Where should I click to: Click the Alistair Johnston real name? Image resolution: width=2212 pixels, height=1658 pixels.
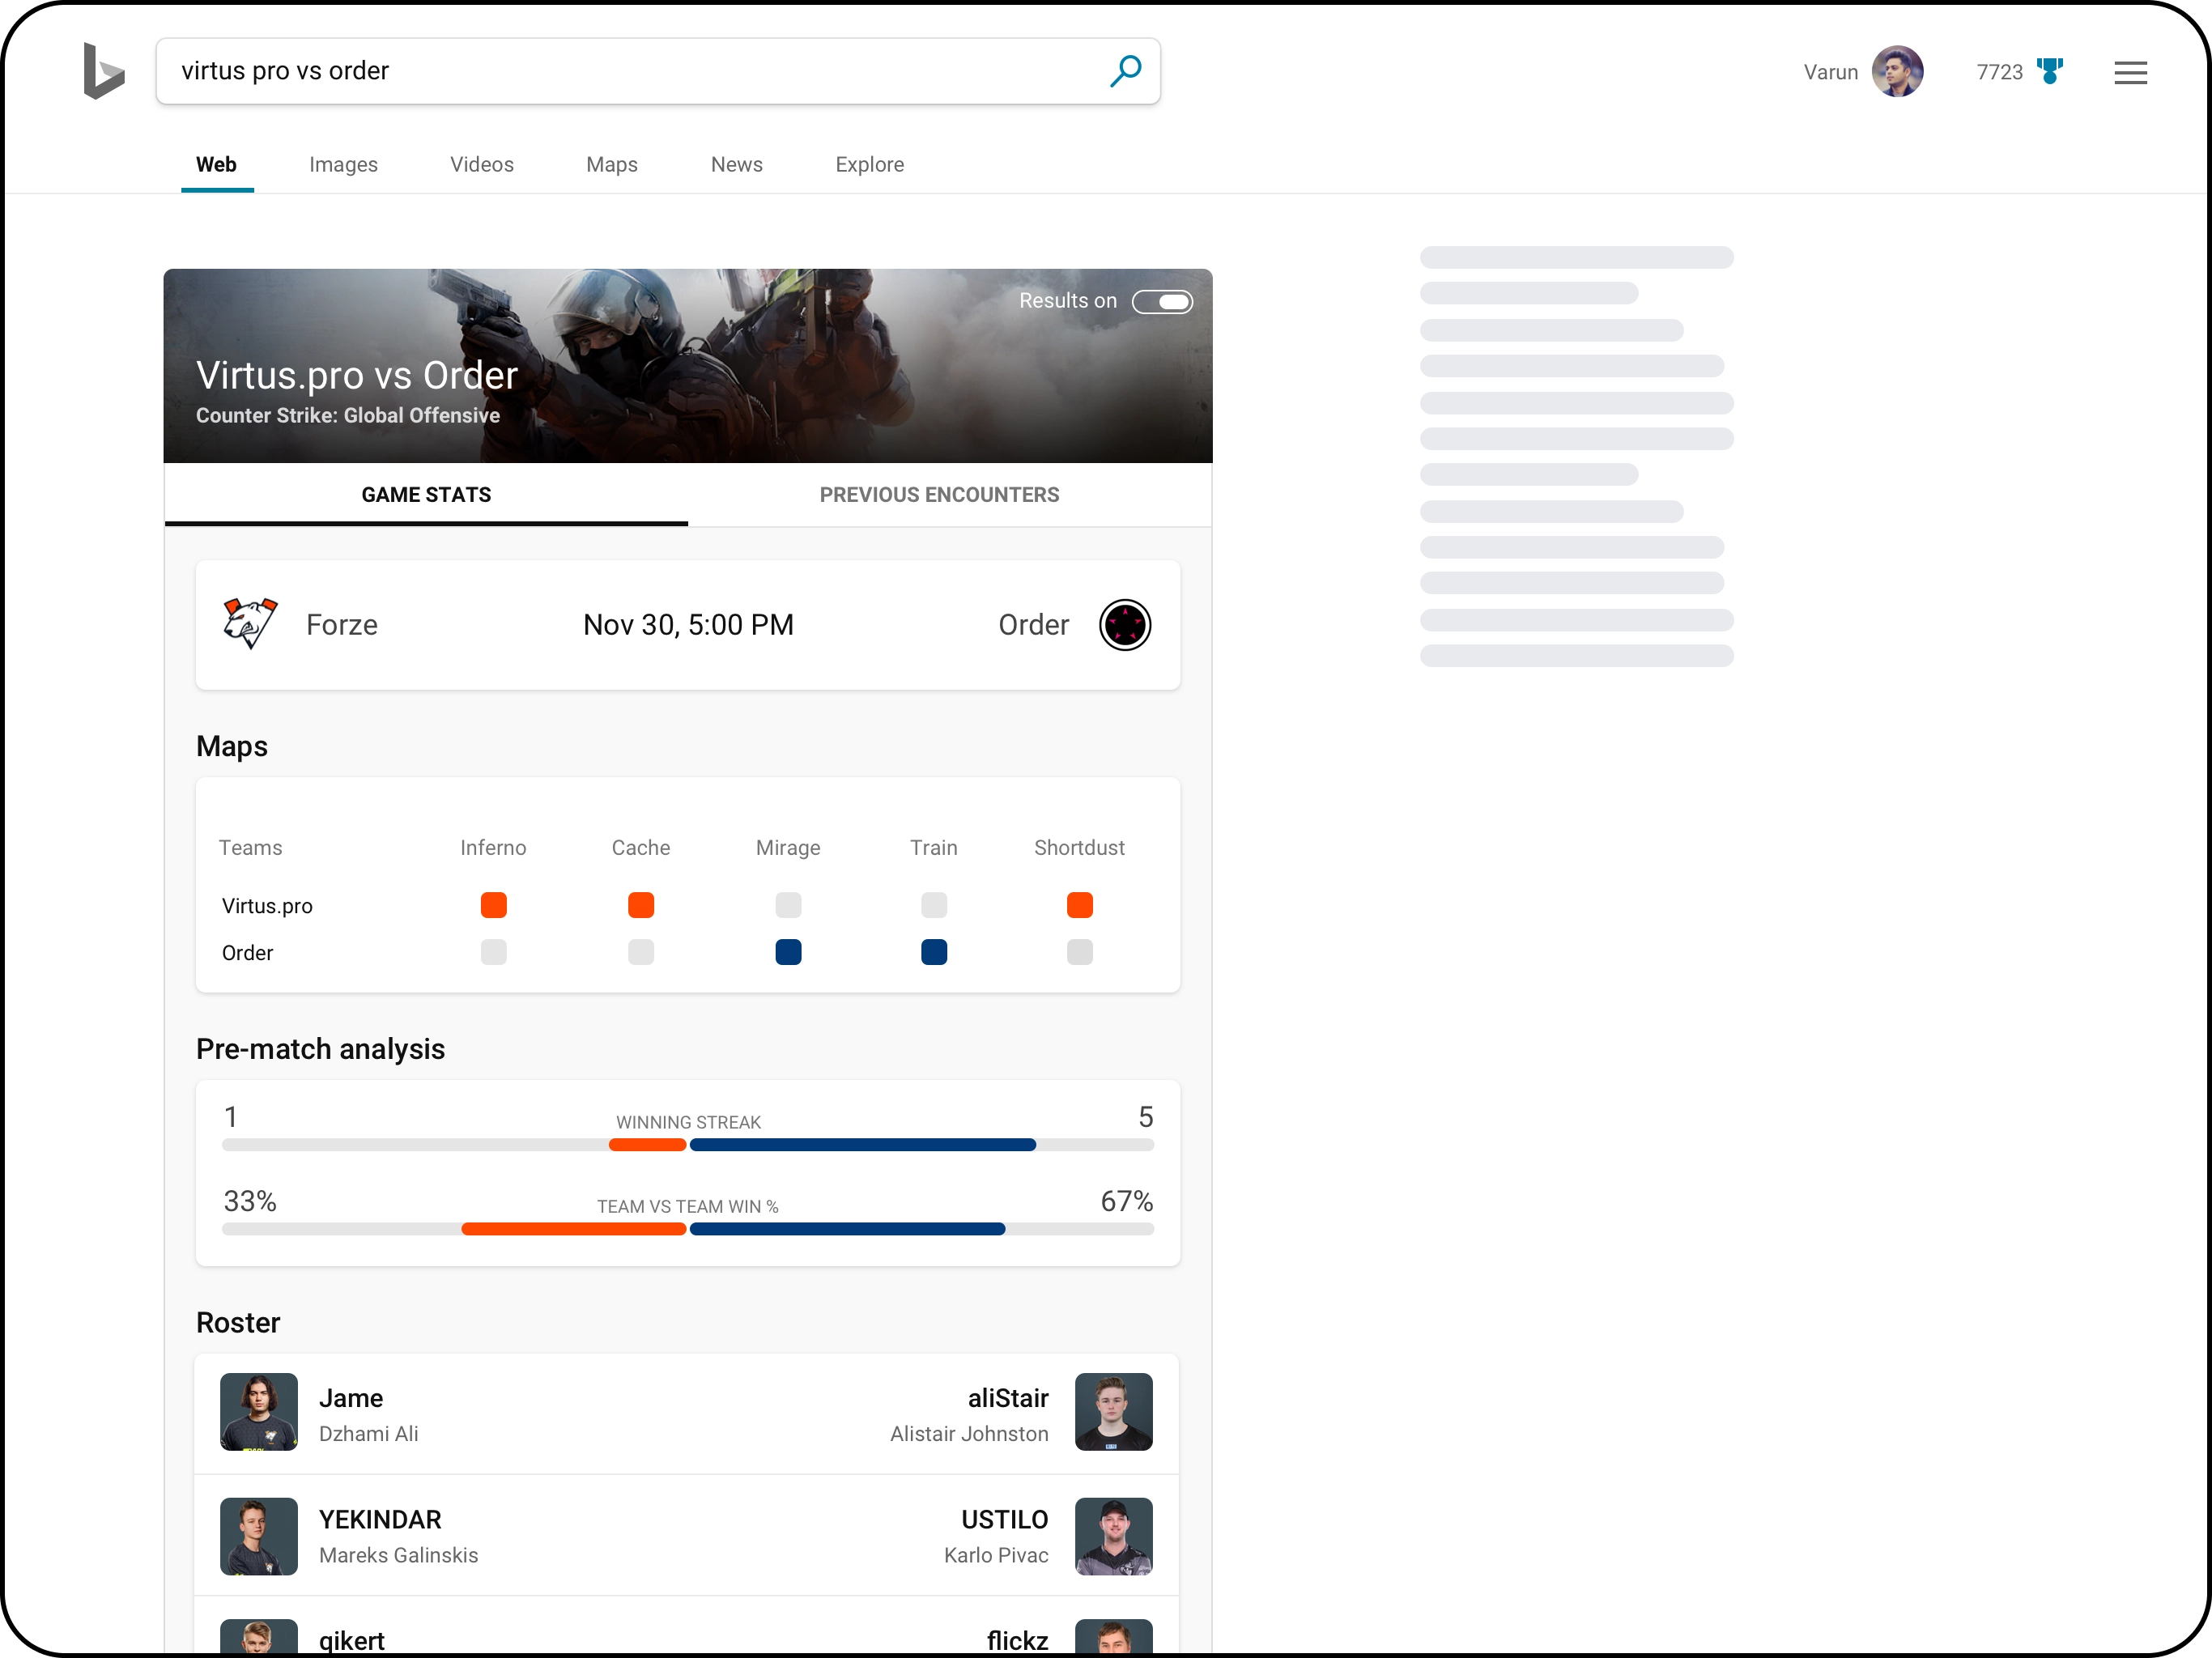pos(969,1434)
